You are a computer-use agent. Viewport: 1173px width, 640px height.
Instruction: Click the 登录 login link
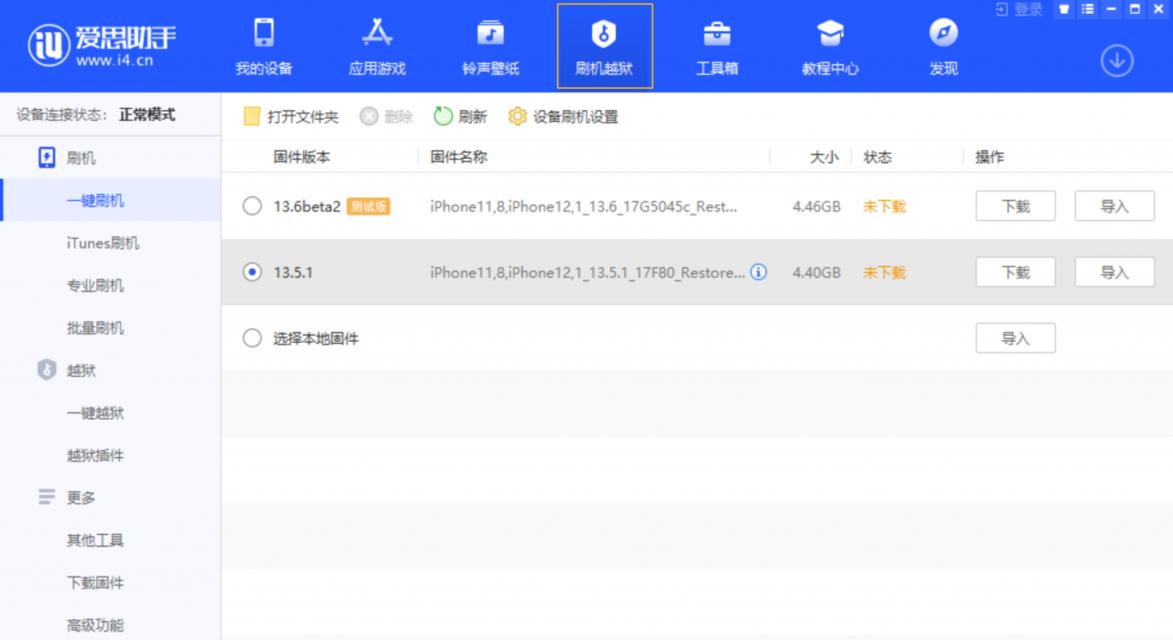pos(1020,9)
